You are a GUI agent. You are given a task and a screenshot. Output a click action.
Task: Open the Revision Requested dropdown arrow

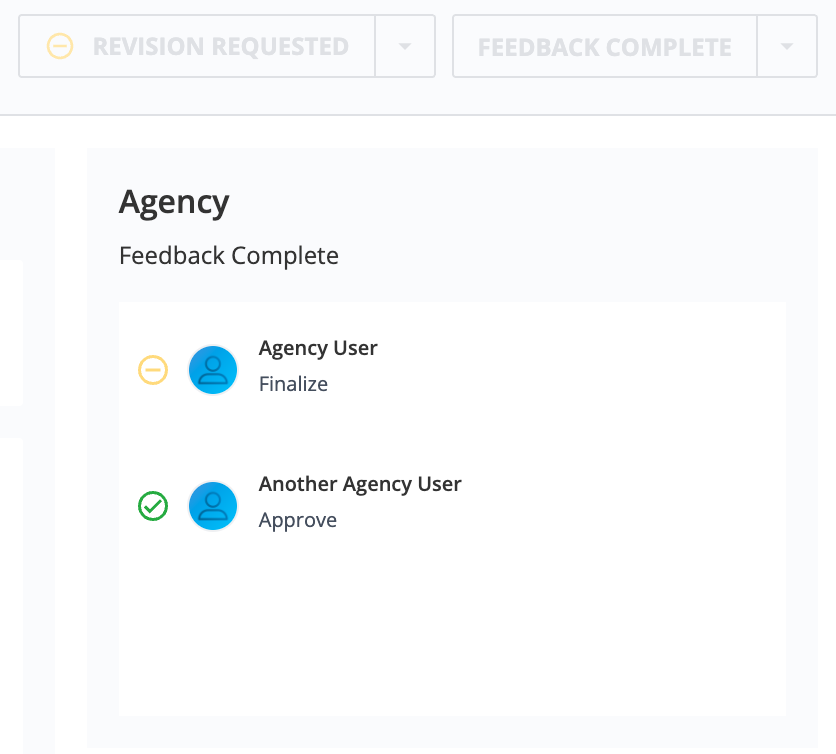pos(405,46)
